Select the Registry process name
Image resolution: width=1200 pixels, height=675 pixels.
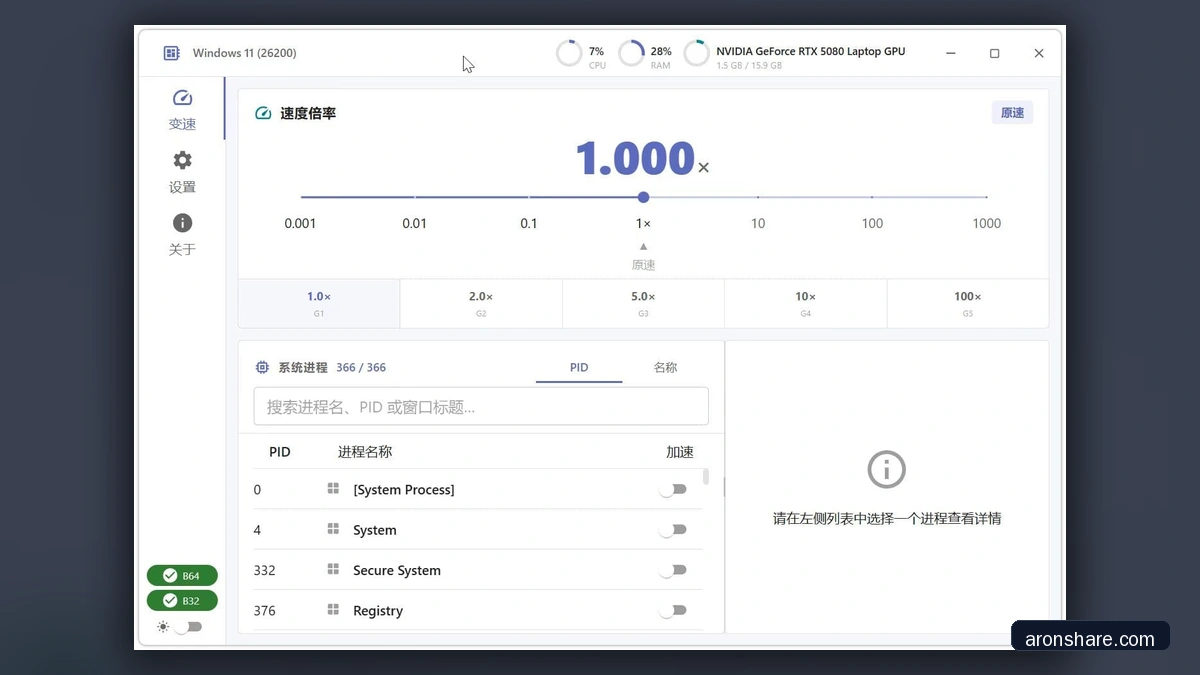[378, 610]
